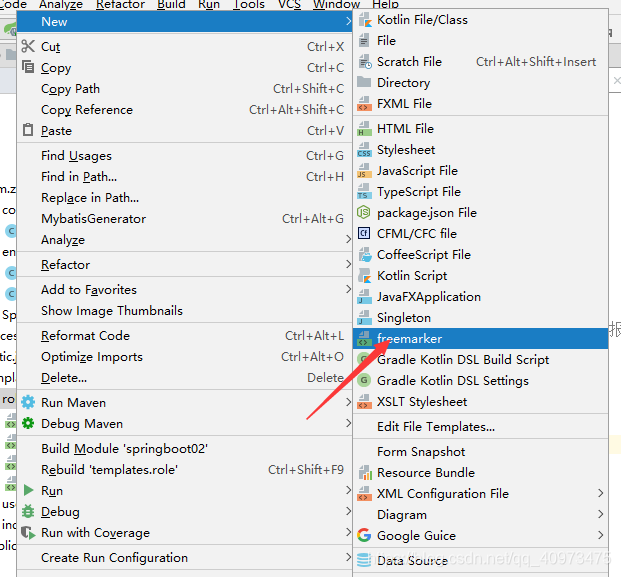This screenshot has width=621, height=577.
Task: Click the Directory folder icon
Action: pos(364,82)
